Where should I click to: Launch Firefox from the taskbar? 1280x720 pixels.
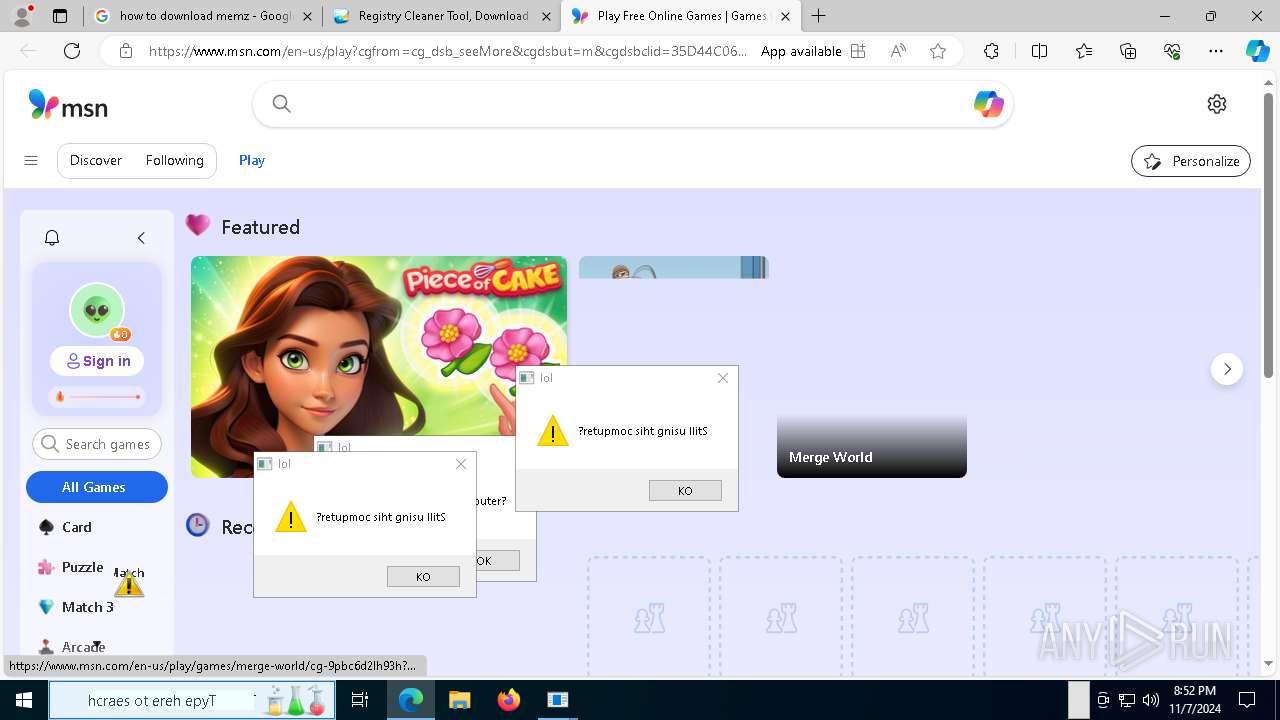[x=509, y=700]
